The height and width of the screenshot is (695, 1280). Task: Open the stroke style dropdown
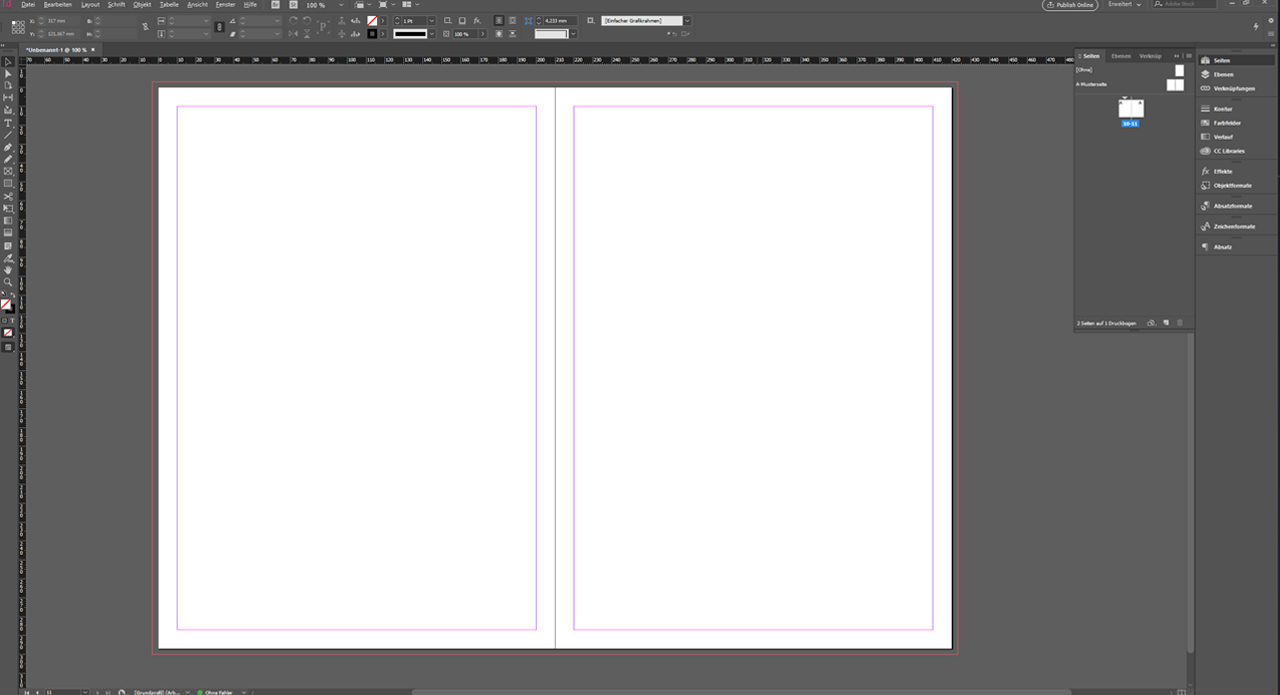pyautogui.click(x=431, y=34)
